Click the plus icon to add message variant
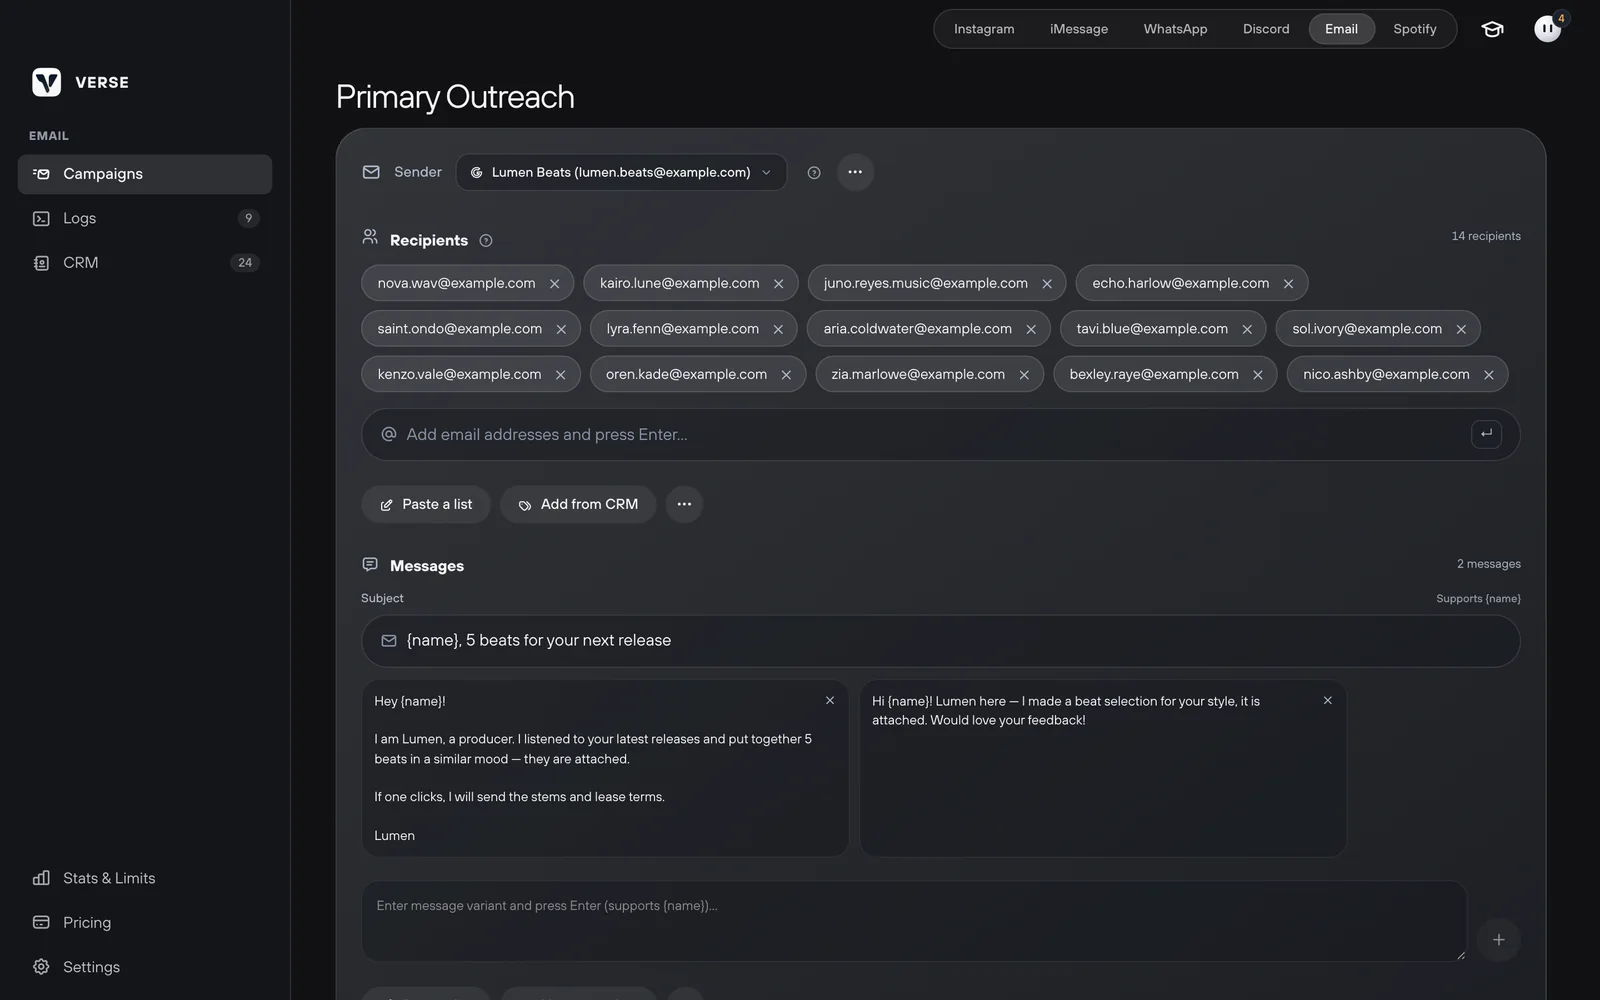The width and height of the screenshot is (1600, 1000). point(1498,940)
